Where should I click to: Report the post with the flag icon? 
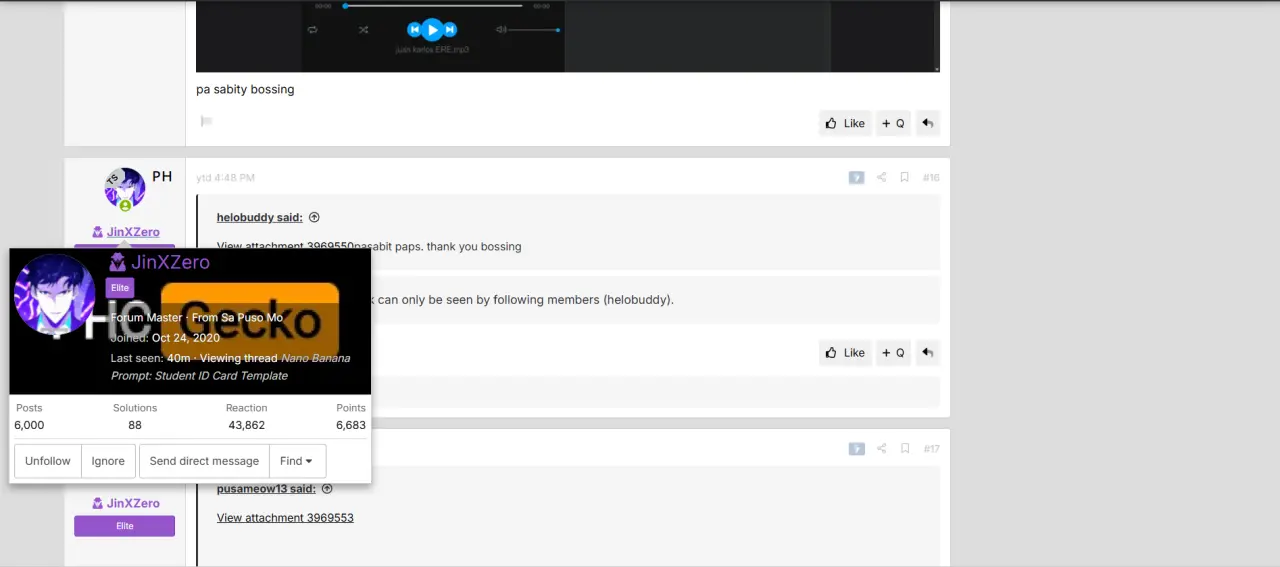coord(206,121)
